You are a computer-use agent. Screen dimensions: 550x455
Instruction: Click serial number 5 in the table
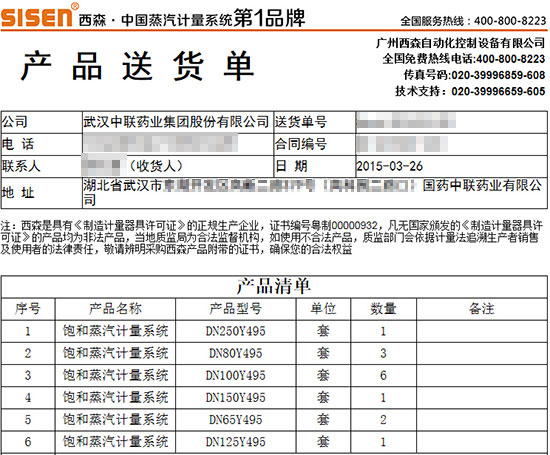click(x=28, y=420)
